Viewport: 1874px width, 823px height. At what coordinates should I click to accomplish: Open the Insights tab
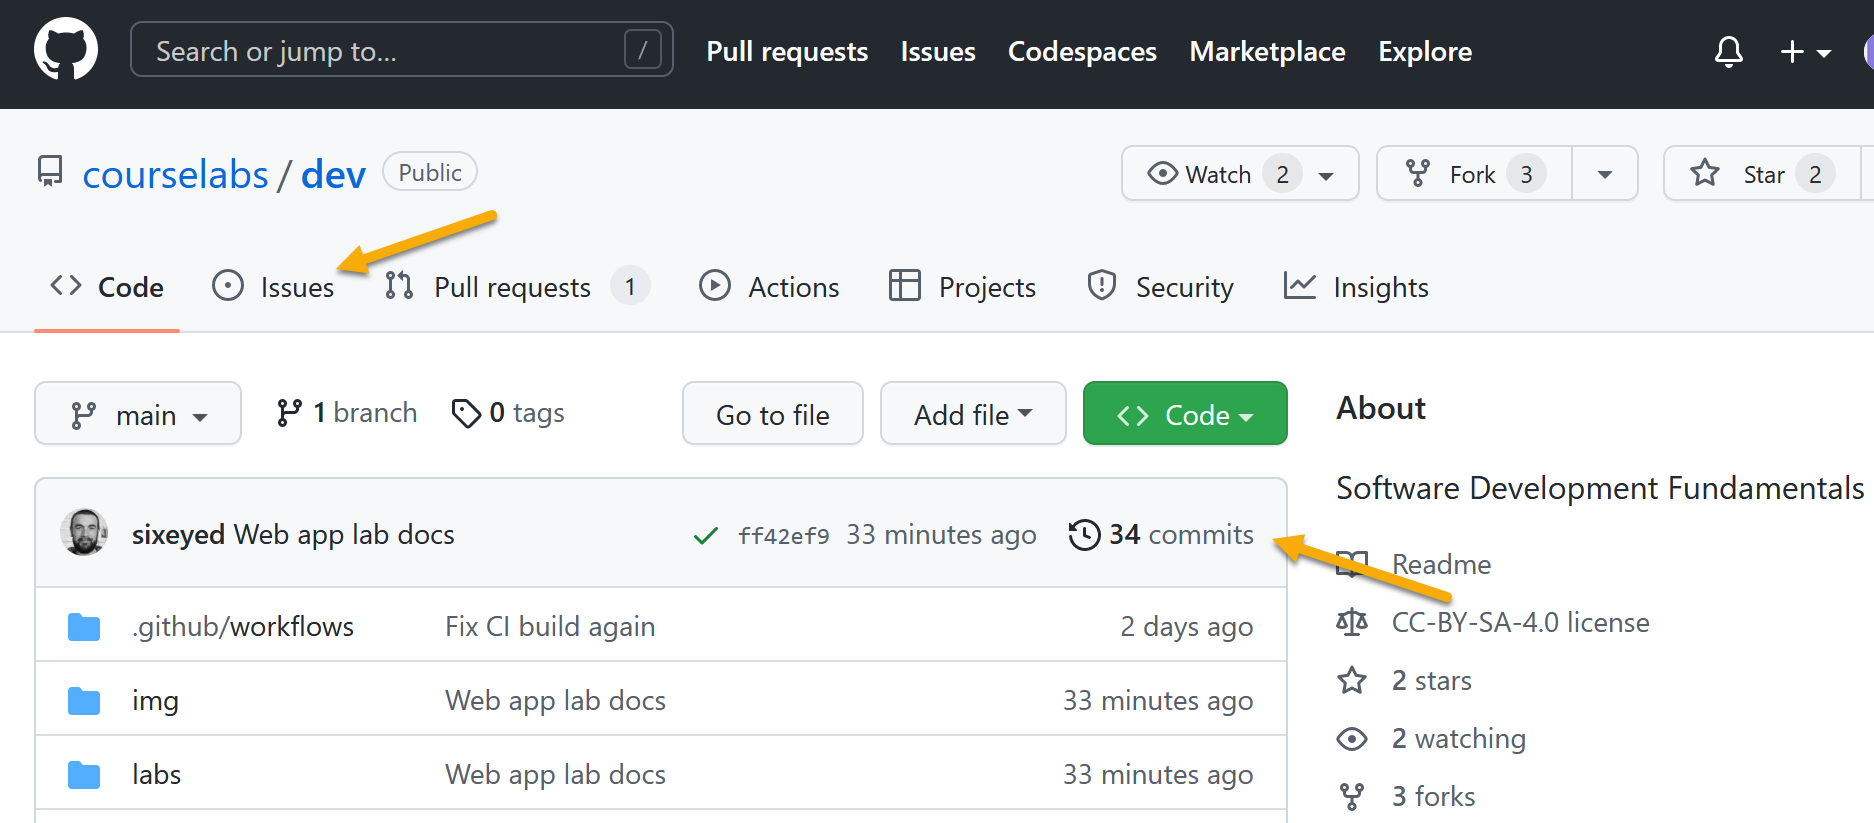coord(1356,287)
